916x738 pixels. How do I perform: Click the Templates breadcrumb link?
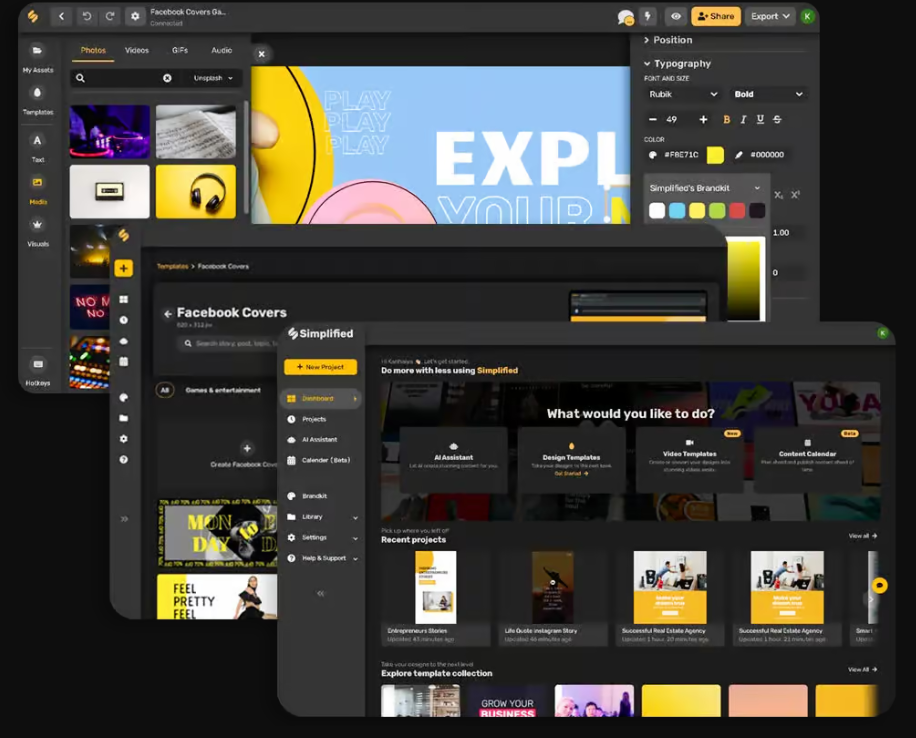click(x=172, y=266)
